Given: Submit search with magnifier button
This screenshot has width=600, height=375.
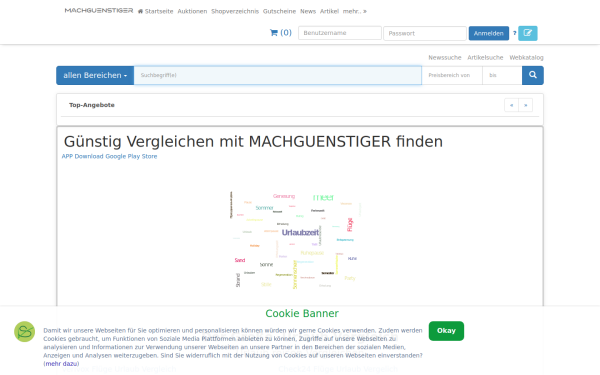Looking at the screenshot, I should click(533, 75).
